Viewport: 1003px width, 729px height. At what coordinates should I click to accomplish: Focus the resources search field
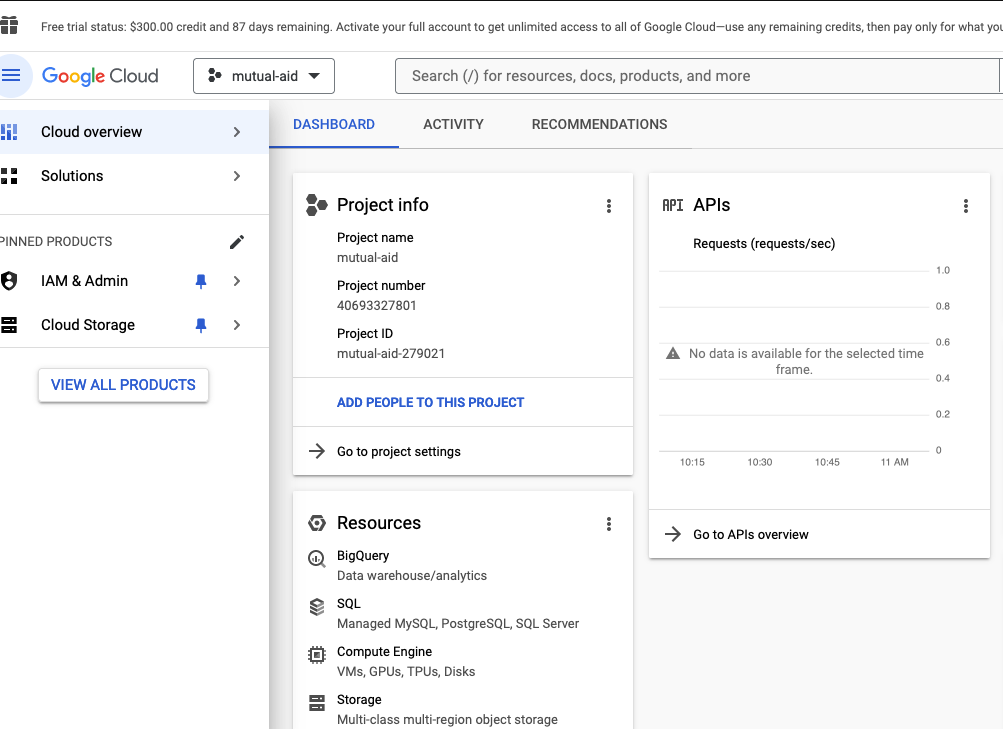(x=697, y=76)
